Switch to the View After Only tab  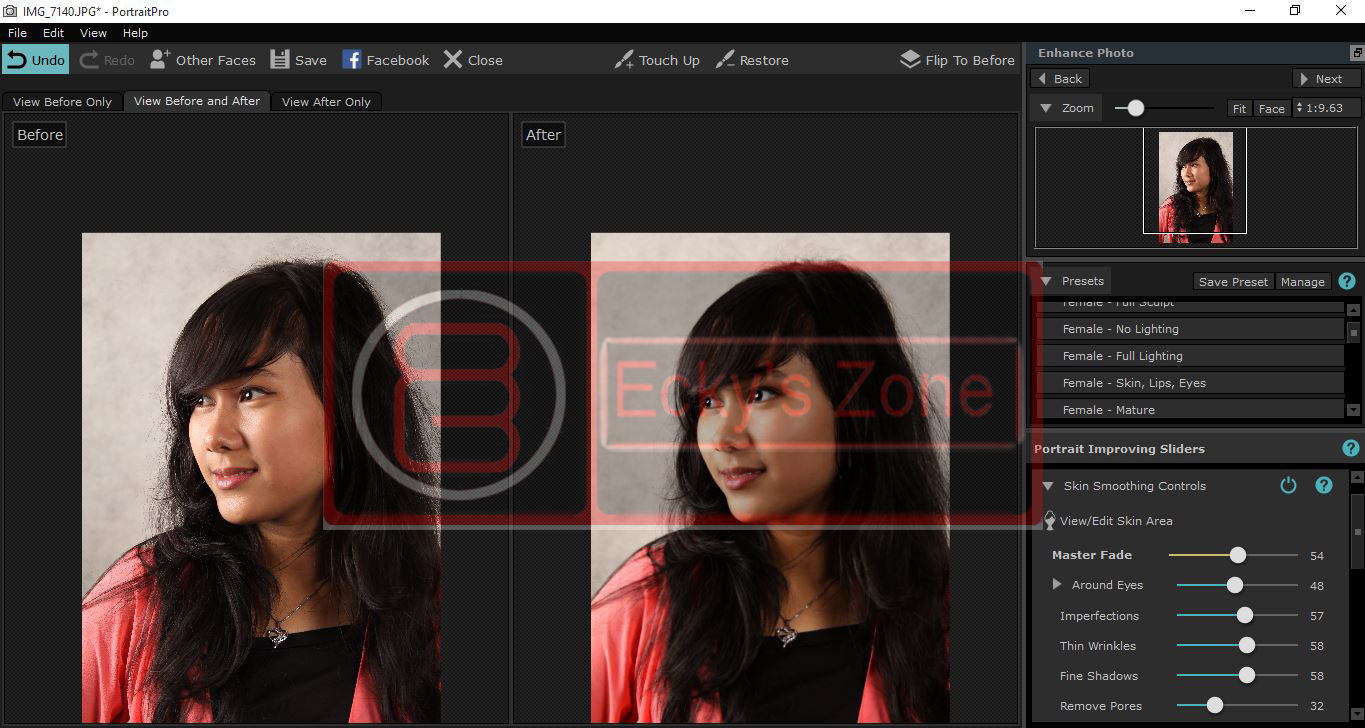[326, 102]
